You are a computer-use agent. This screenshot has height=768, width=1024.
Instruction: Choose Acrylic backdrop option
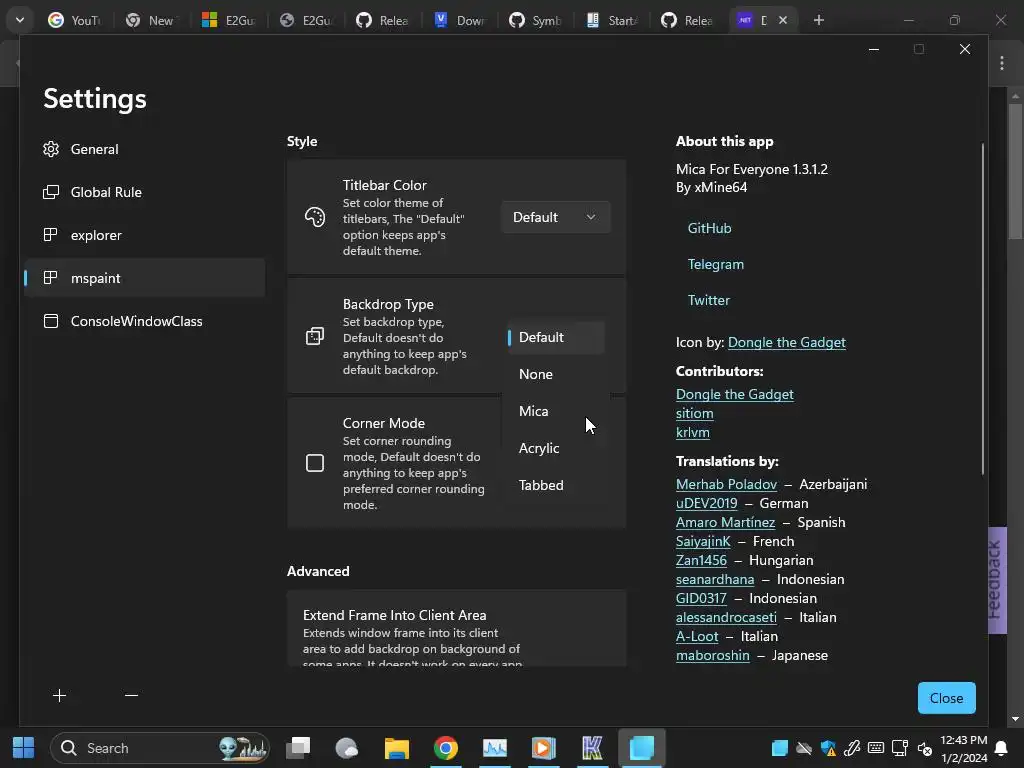[x=556, y=448]
